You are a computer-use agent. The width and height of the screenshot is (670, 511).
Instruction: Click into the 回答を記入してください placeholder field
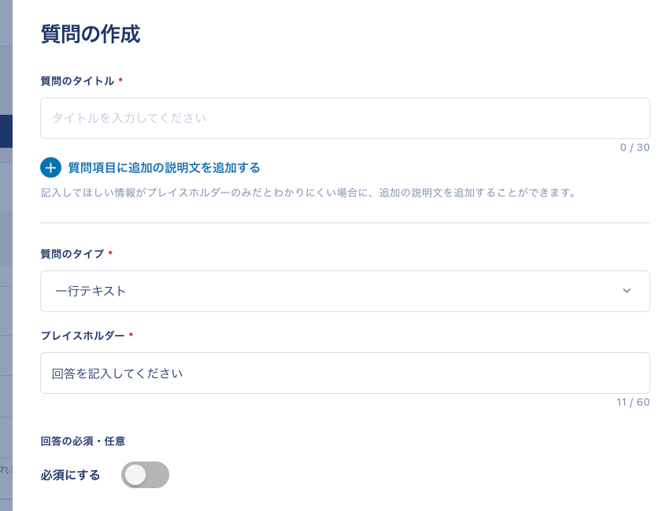(344, 373)
